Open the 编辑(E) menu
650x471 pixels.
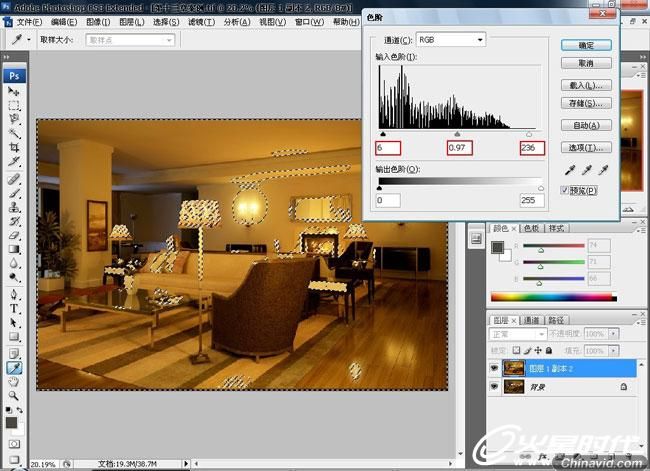click(64, 22)
